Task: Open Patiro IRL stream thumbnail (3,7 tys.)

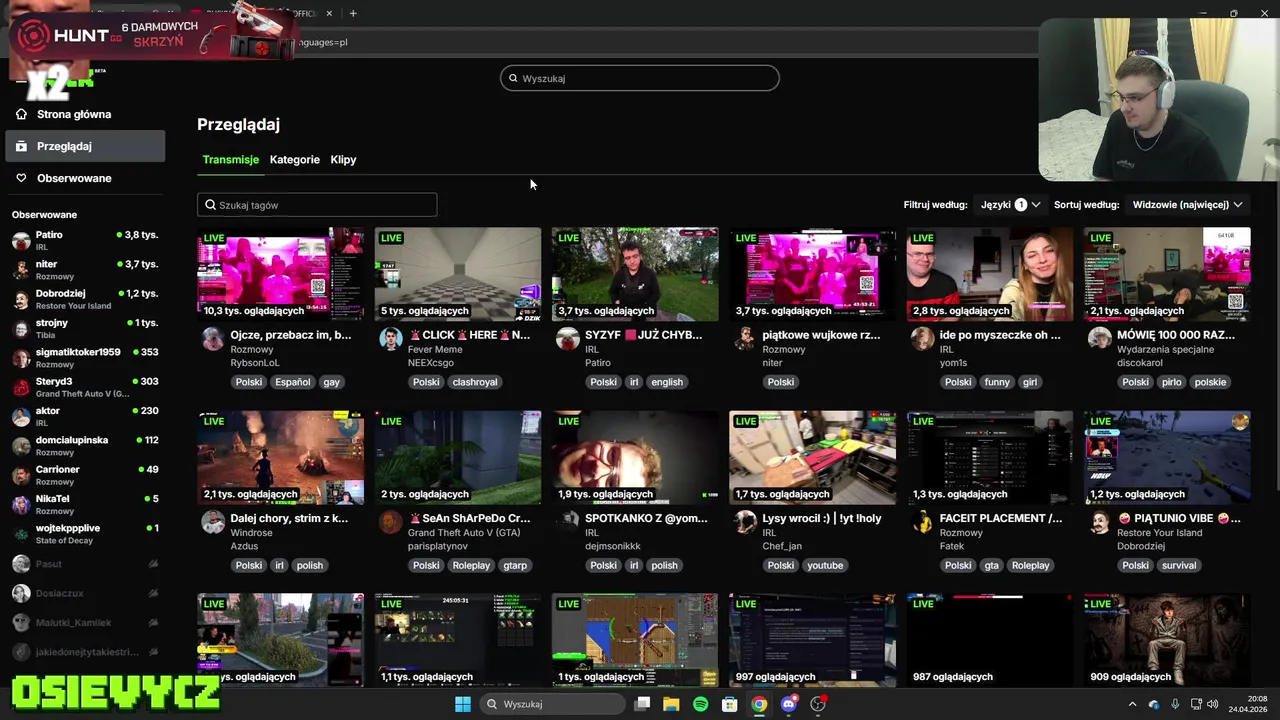Action: click(635, 274)
